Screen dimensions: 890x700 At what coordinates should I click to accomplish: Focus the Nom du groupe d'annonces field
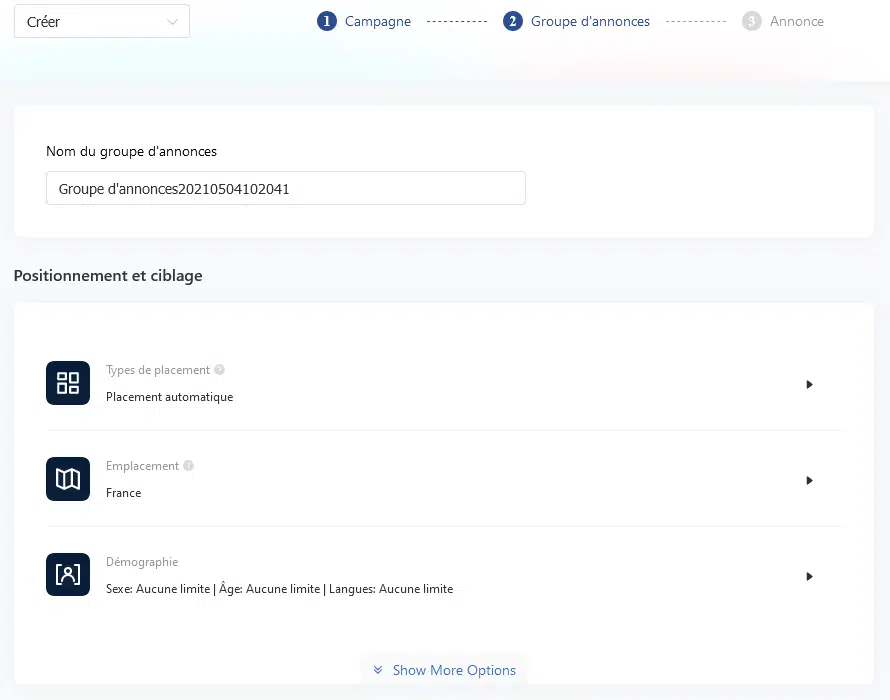(285, 188)
